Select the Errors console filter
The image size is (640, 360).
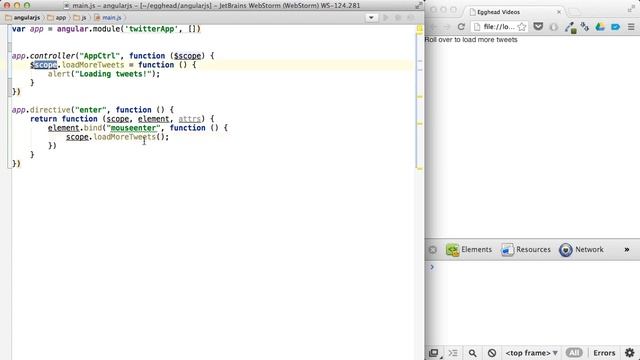click(604, 353)
